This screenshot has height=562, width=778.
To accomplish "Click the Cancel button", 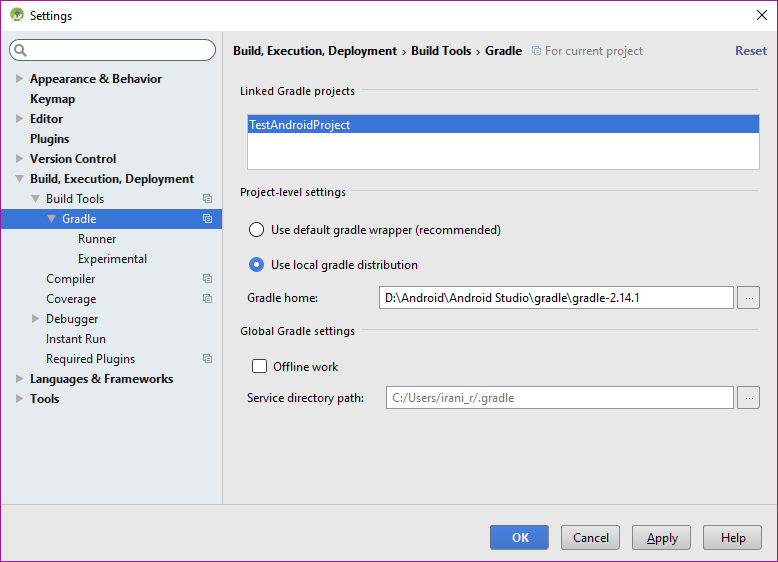I will coord(590,537).
